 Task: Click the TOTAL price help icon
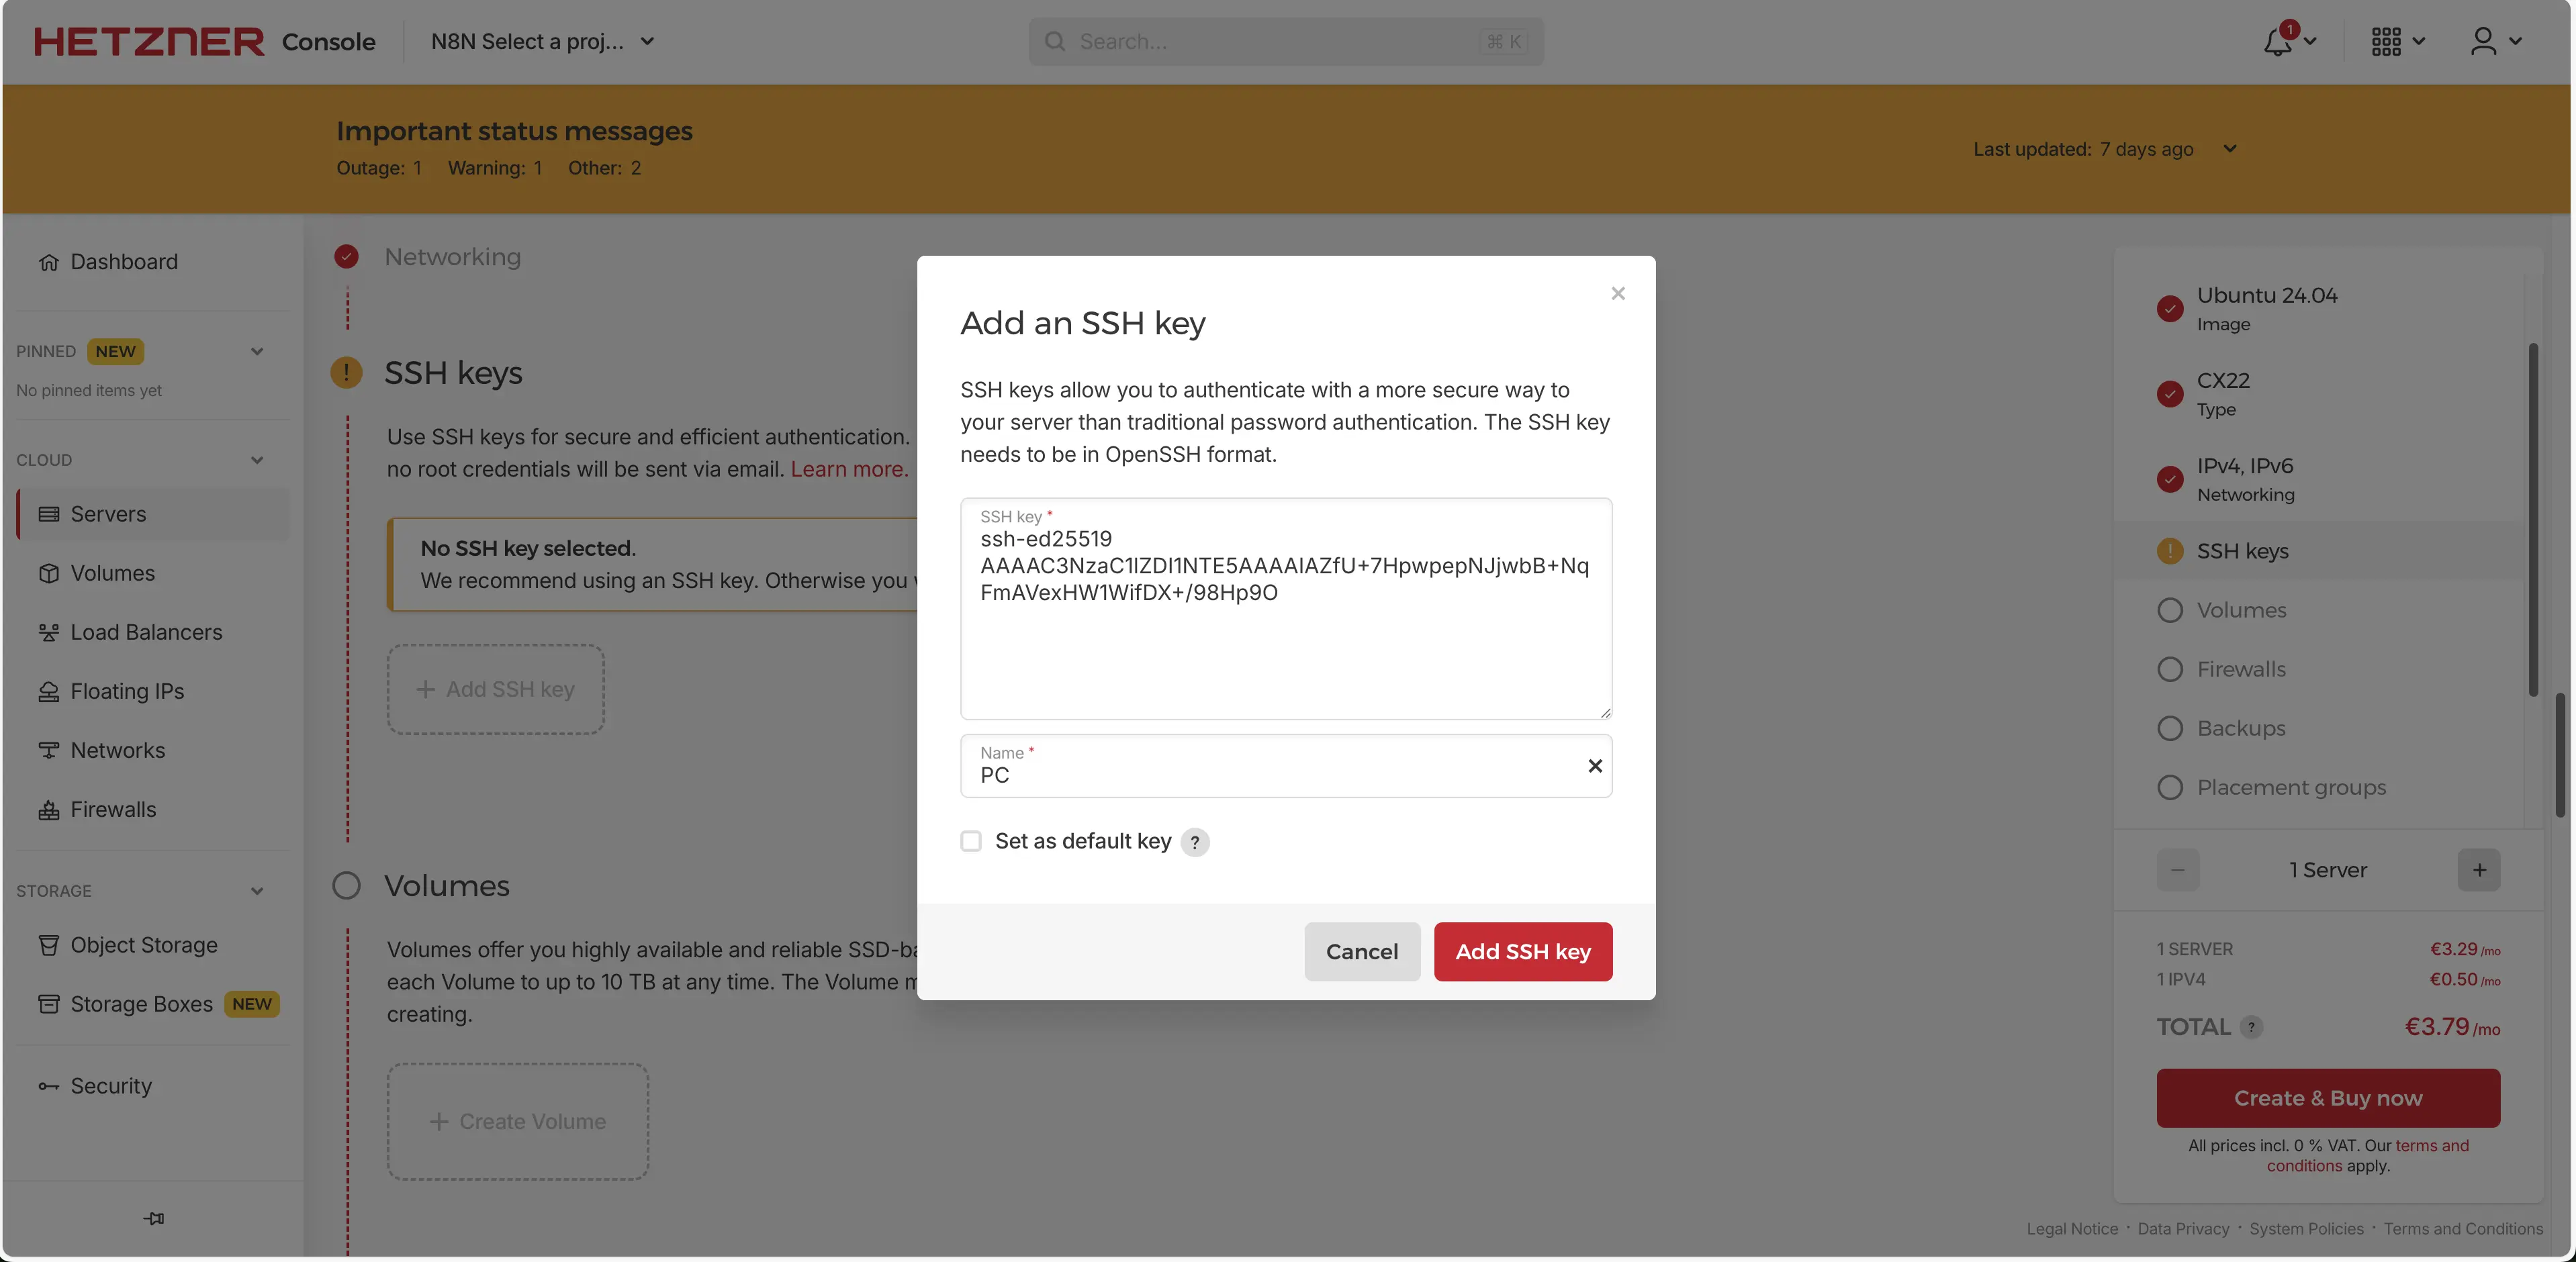pyautogui.click(x=2251, y=1027)
